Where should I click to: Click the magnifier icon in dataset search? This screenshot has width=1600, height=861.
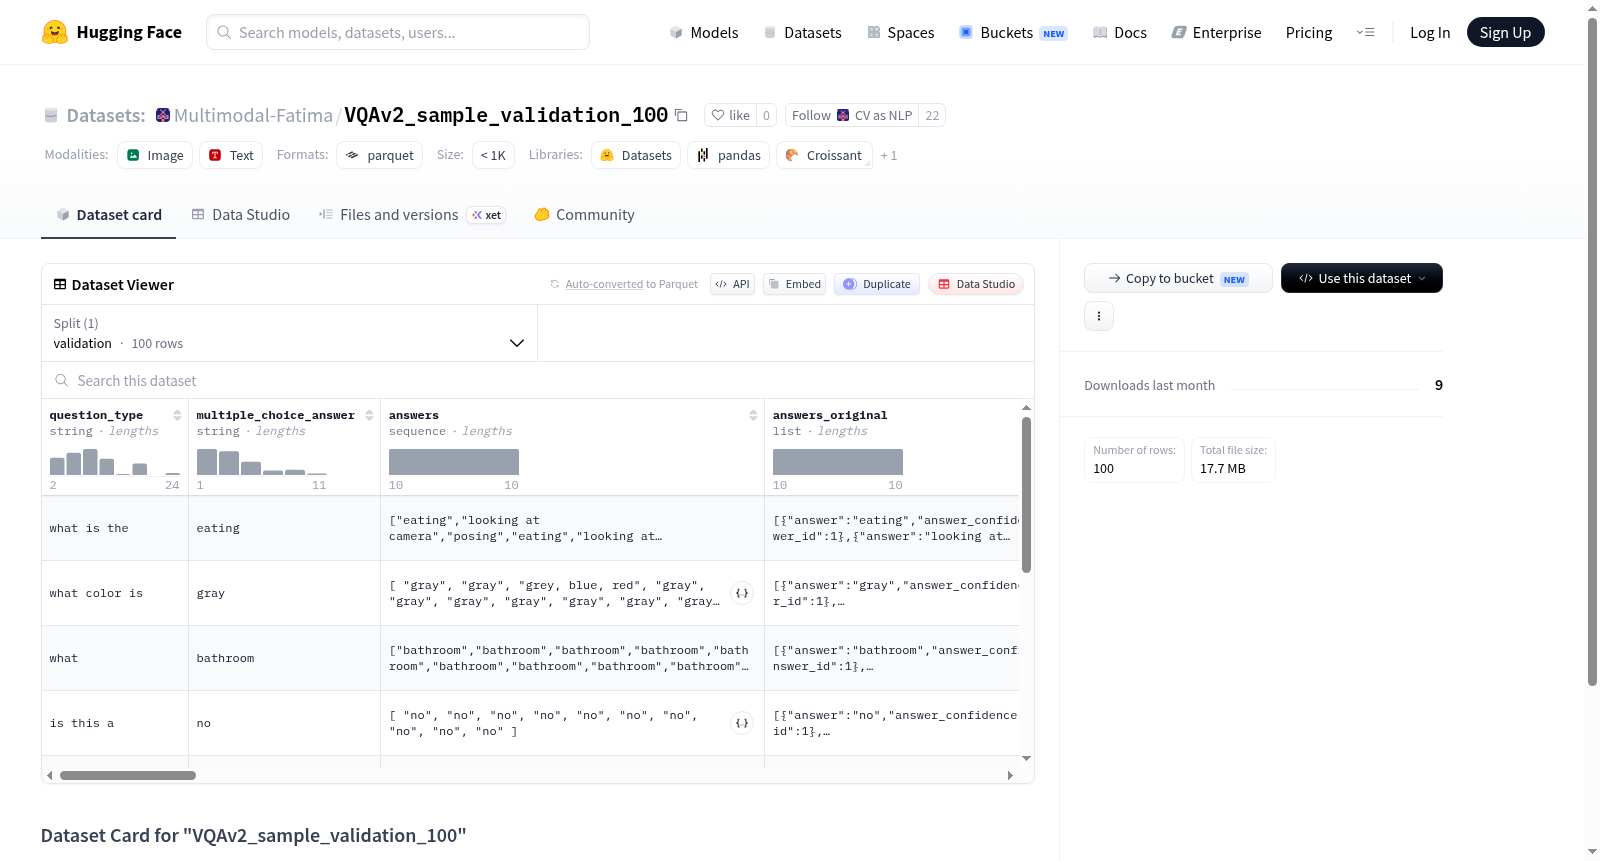click(62, 380)
